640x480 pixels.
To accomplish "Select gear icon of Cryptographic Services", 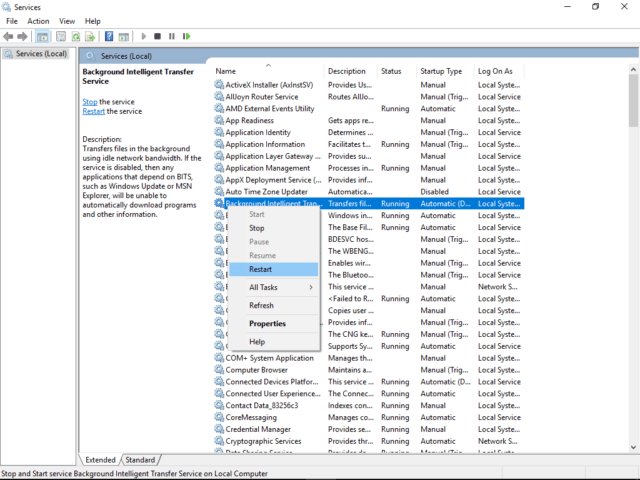I will 219,440.
